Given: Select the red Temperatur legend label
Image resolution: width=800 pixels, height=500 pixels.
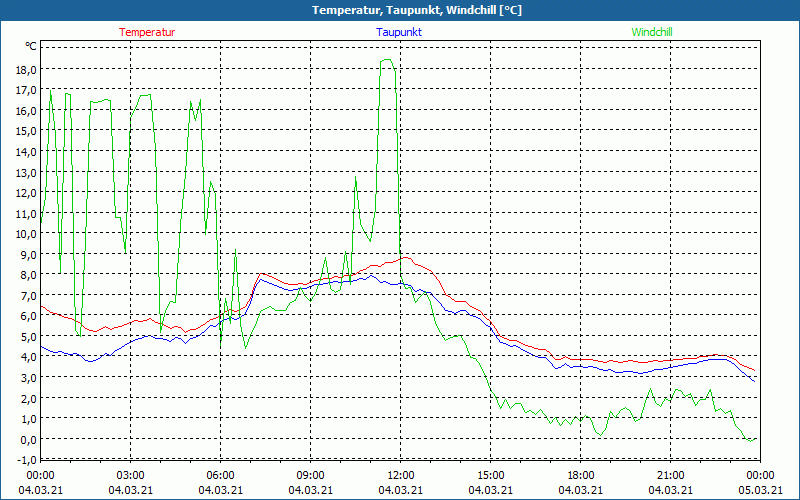Looking at the screenshot, I should (147, 32).
